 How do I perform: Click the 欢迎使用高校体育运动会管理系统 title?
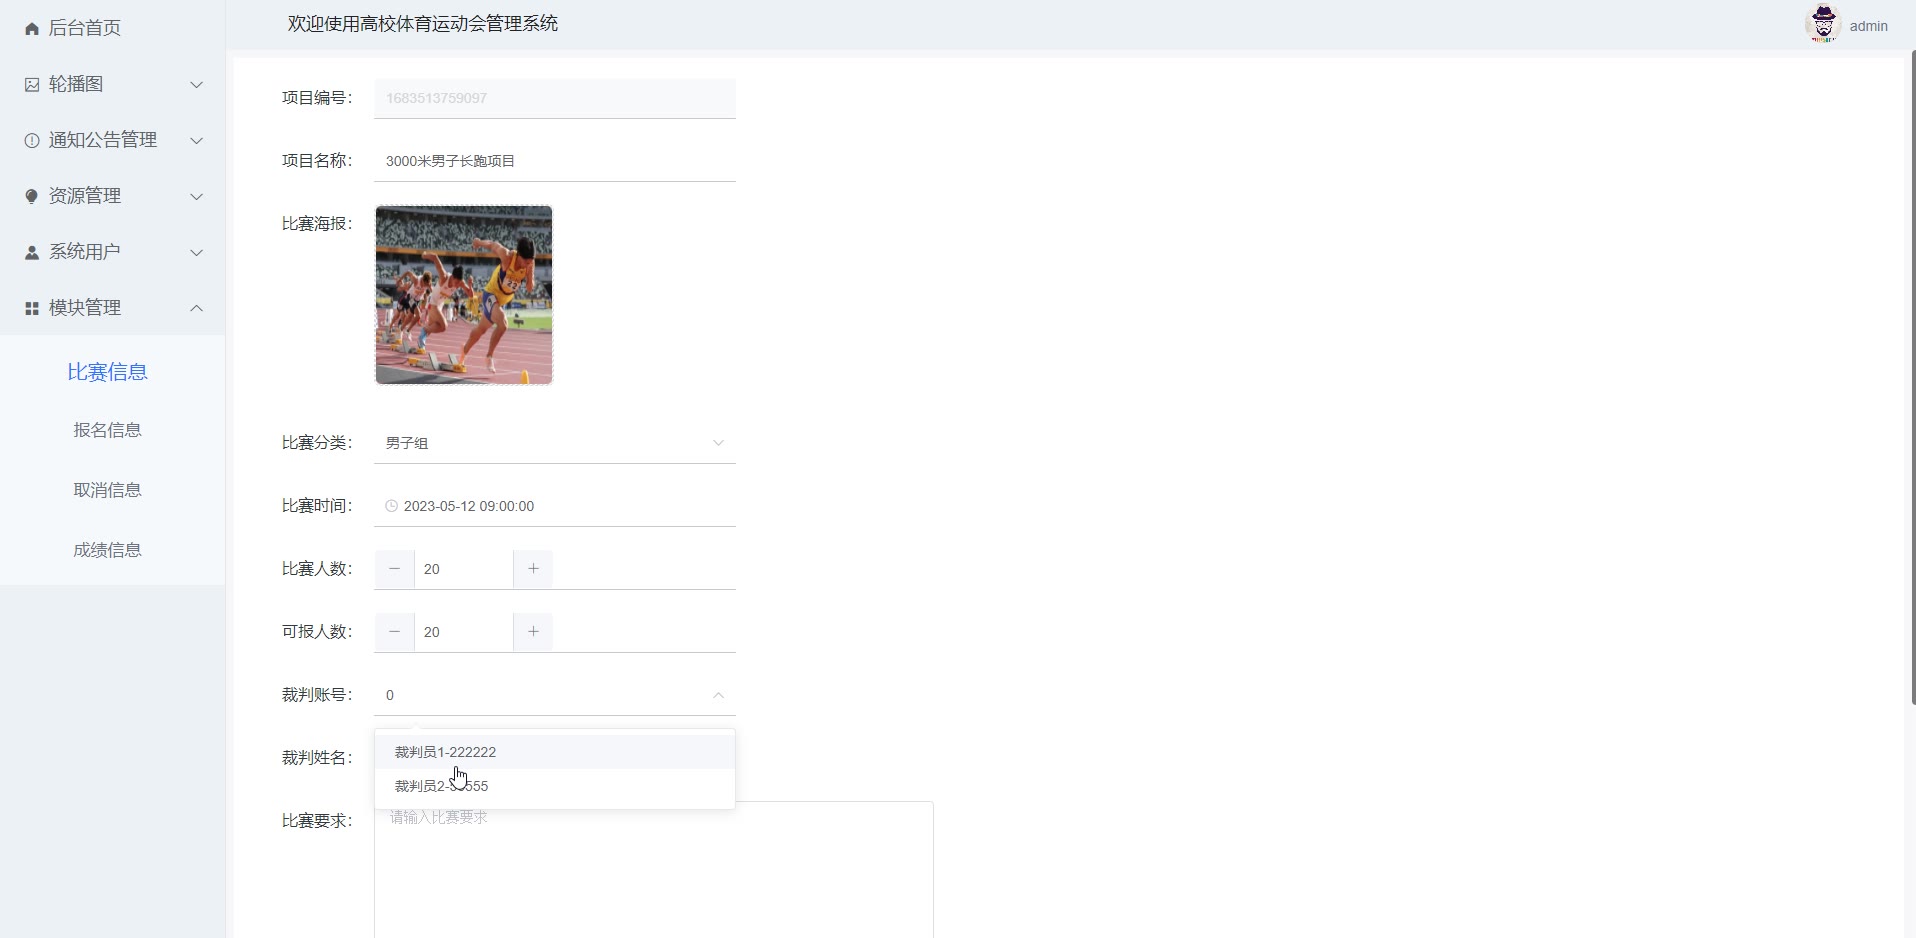pos(423,24)
